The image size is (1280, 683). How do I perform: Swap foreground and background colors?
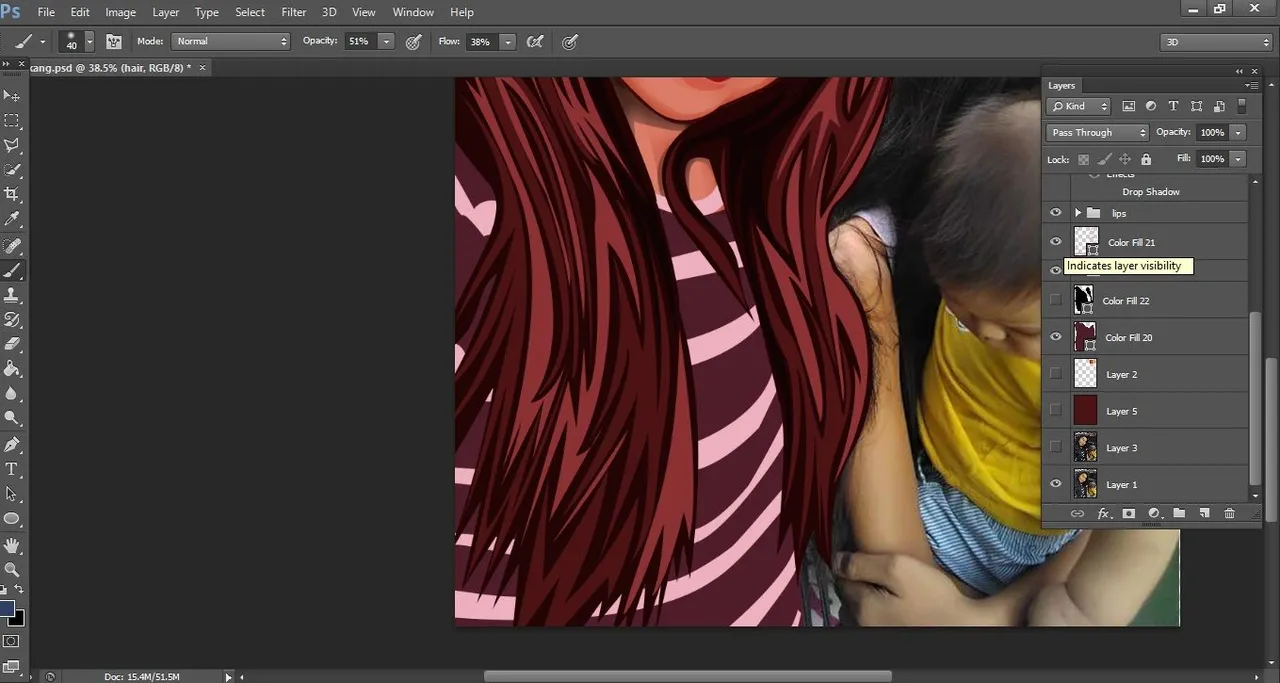[x=19, y=590]
